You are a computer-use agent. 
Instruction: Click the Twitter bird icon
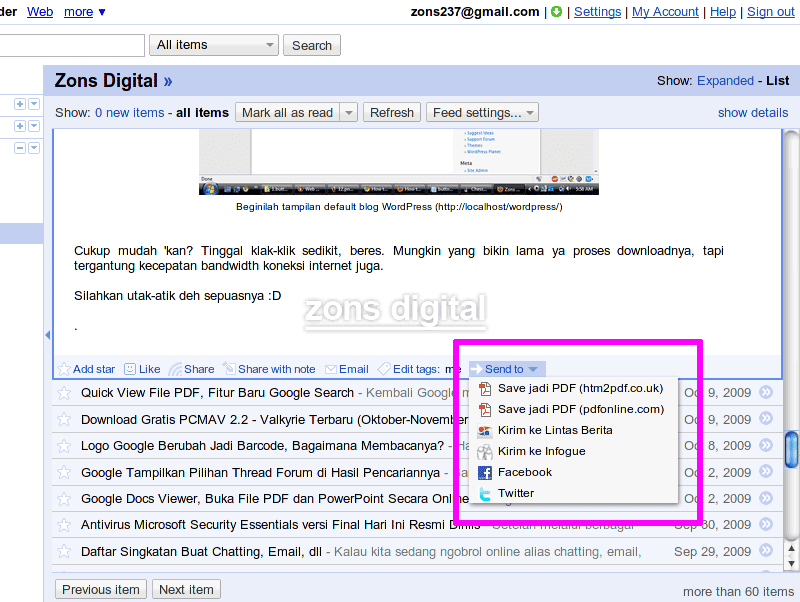coord(485,493)
